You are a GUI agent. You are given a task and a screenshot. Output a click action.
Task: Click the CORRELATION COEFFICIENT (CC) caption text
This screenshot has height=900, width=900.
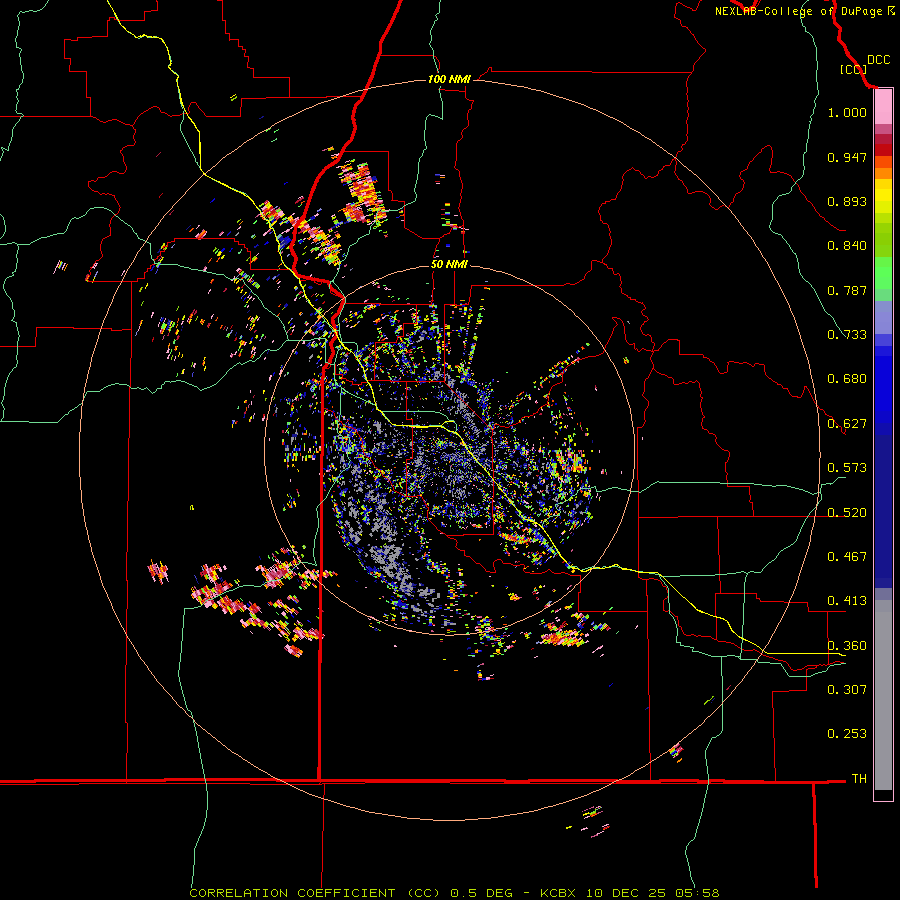coord(315,893)
